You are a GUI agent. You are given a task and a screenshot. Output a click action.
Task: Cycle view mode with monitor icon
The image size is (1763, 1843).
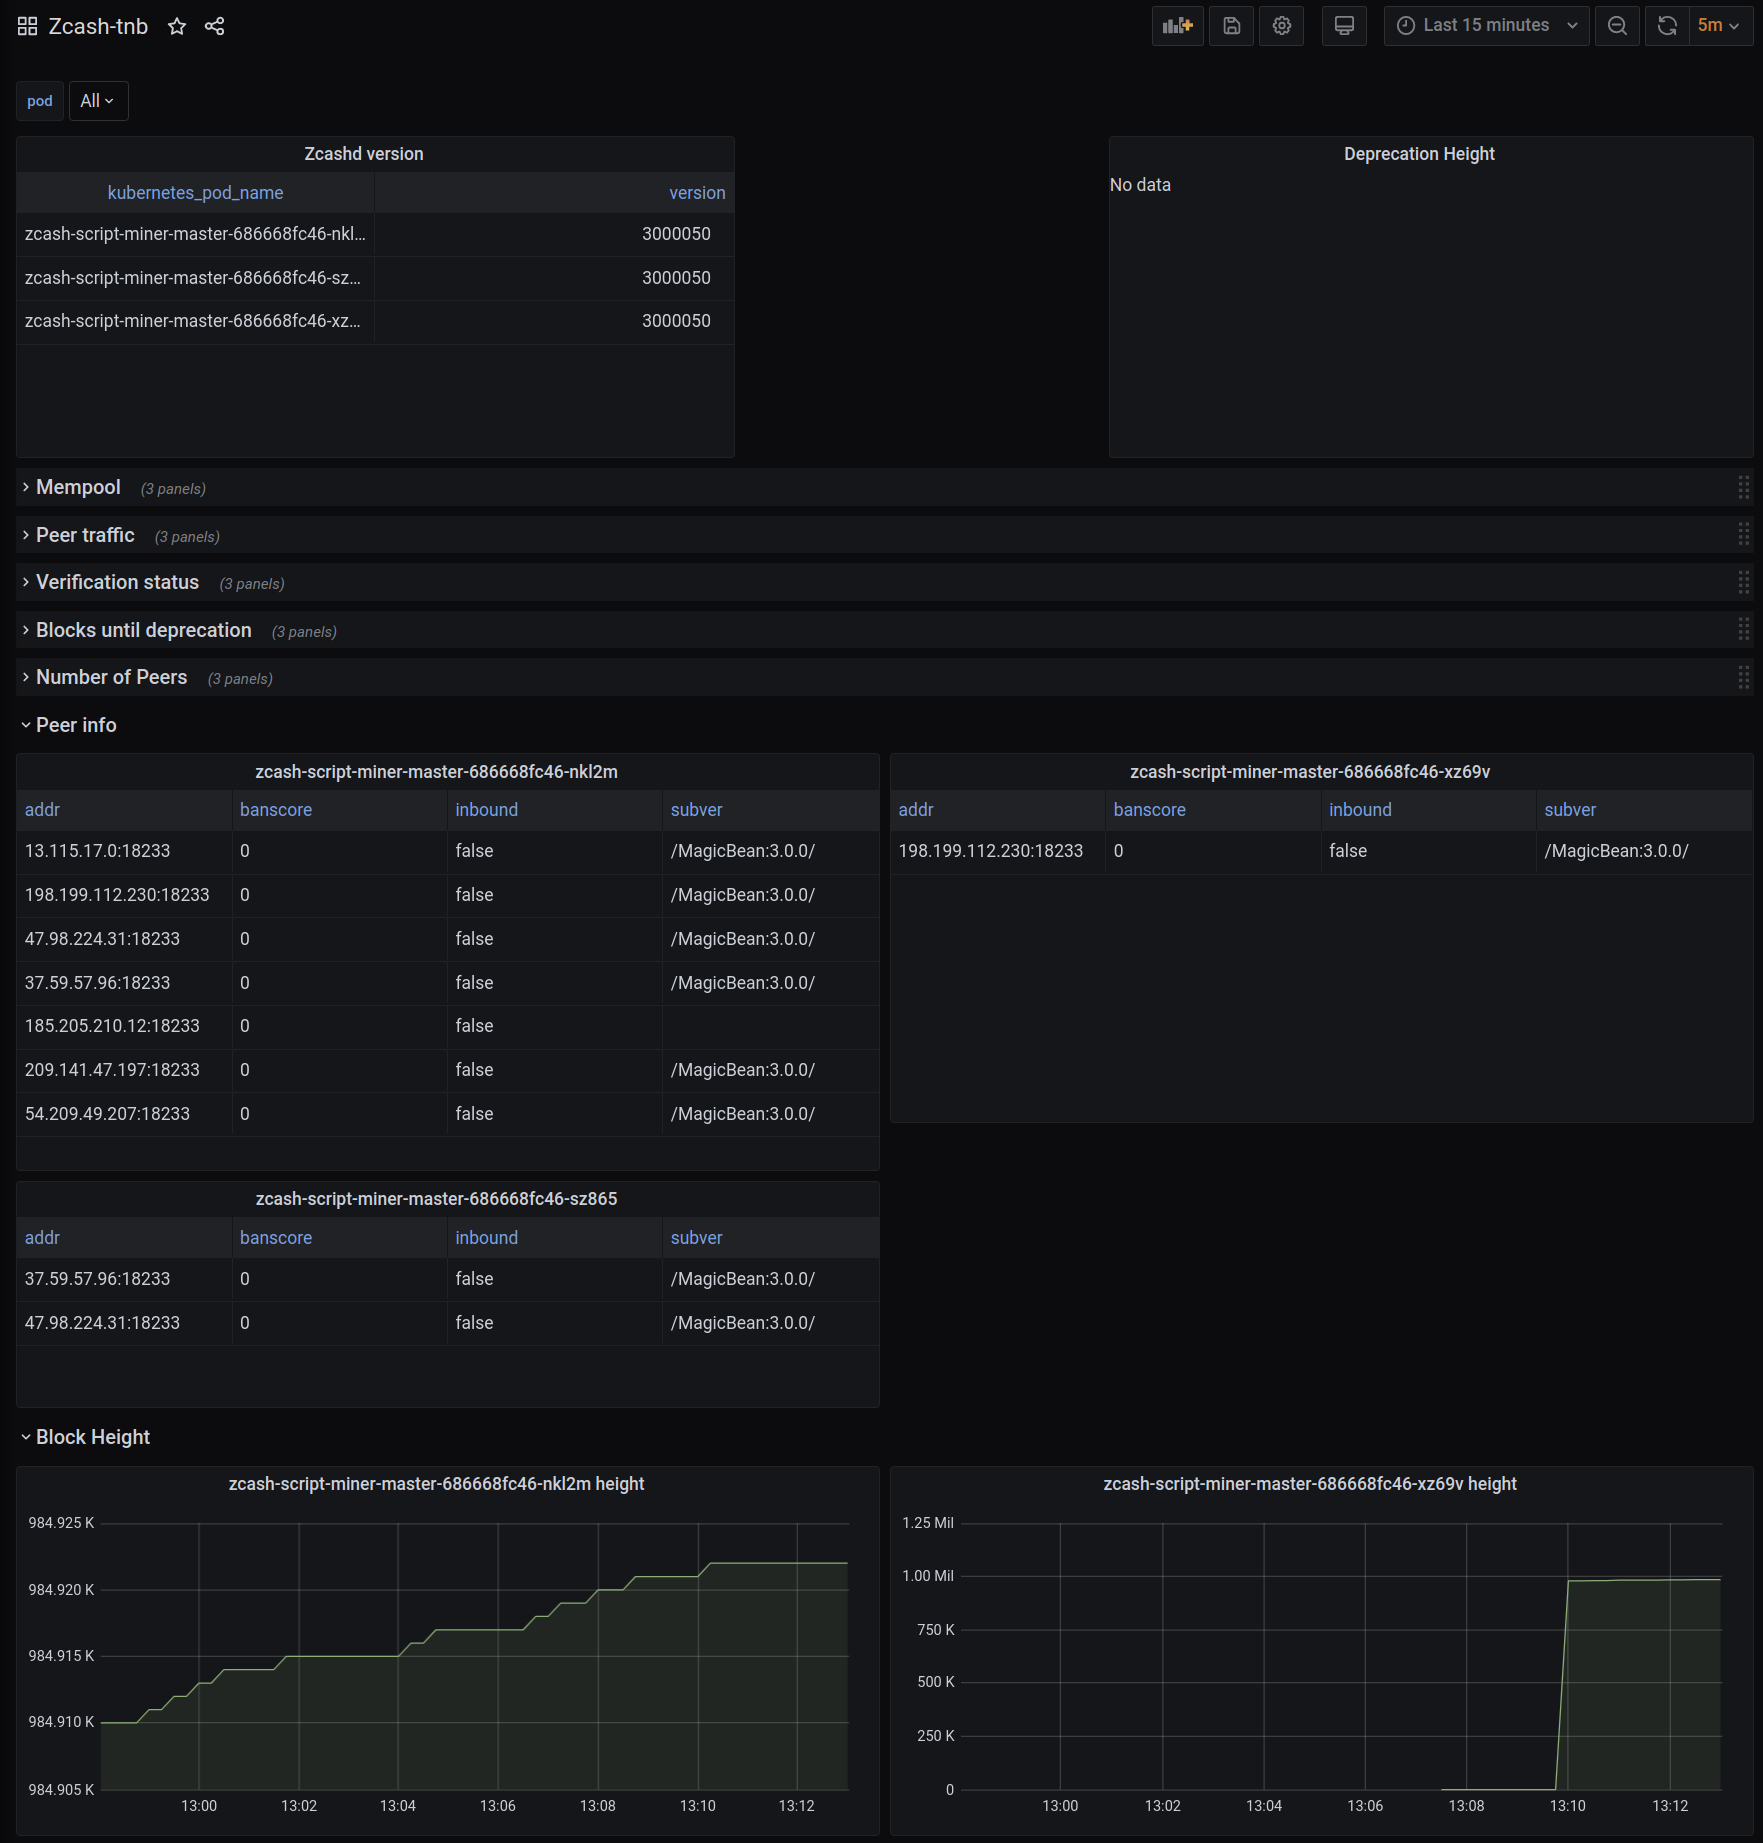click(x=1344, y=26)
